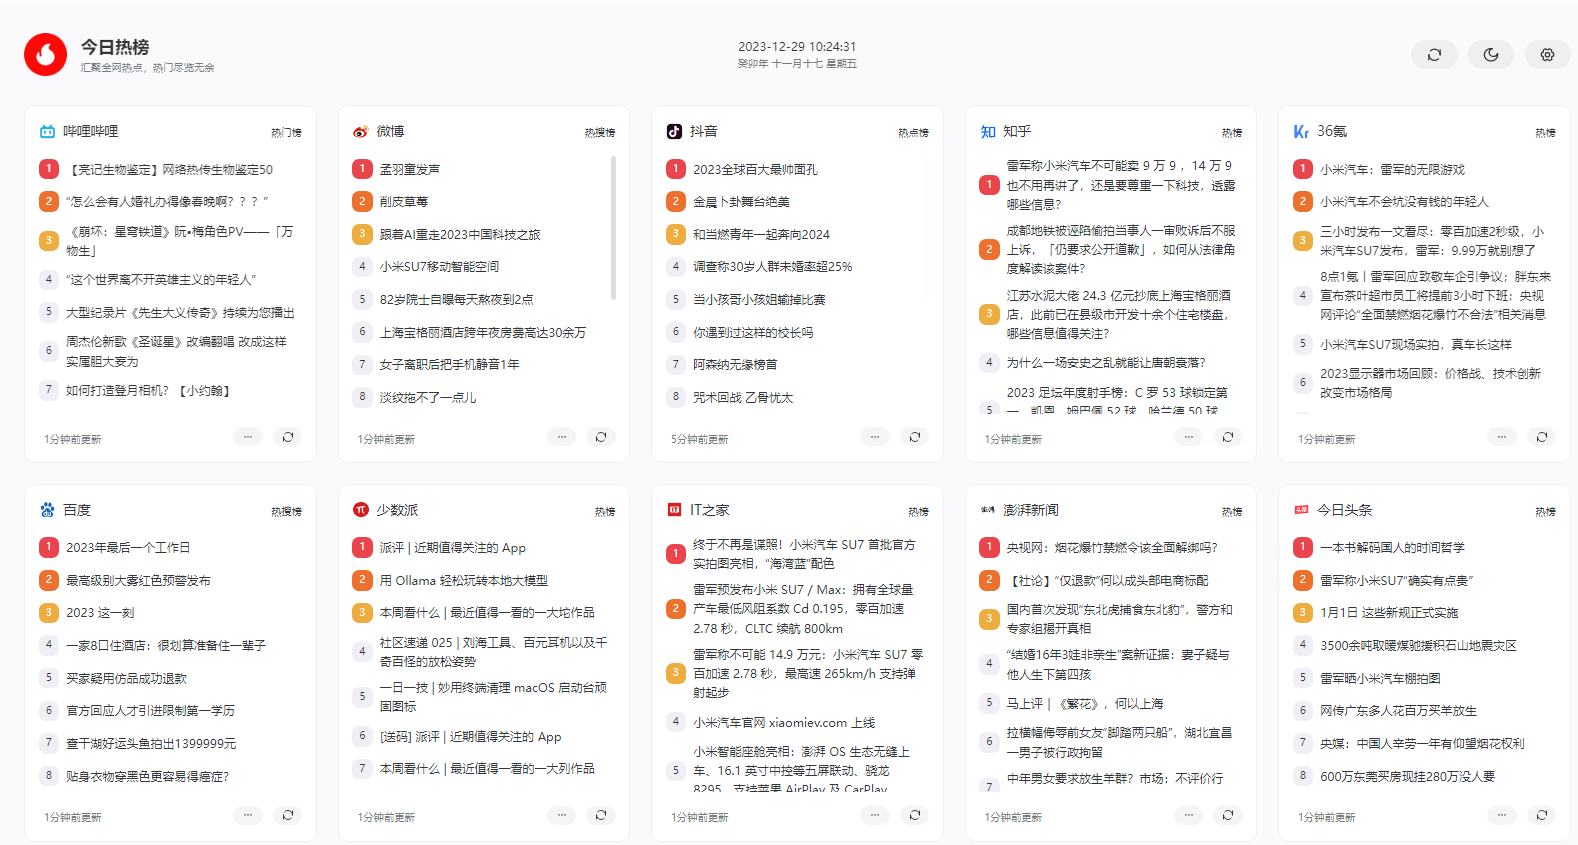Image resolution: width=1578 pixels, height=845 pixels.
Task: Open more options in IT之家 card
Action: pyautogui.click(x=875, y=815)
